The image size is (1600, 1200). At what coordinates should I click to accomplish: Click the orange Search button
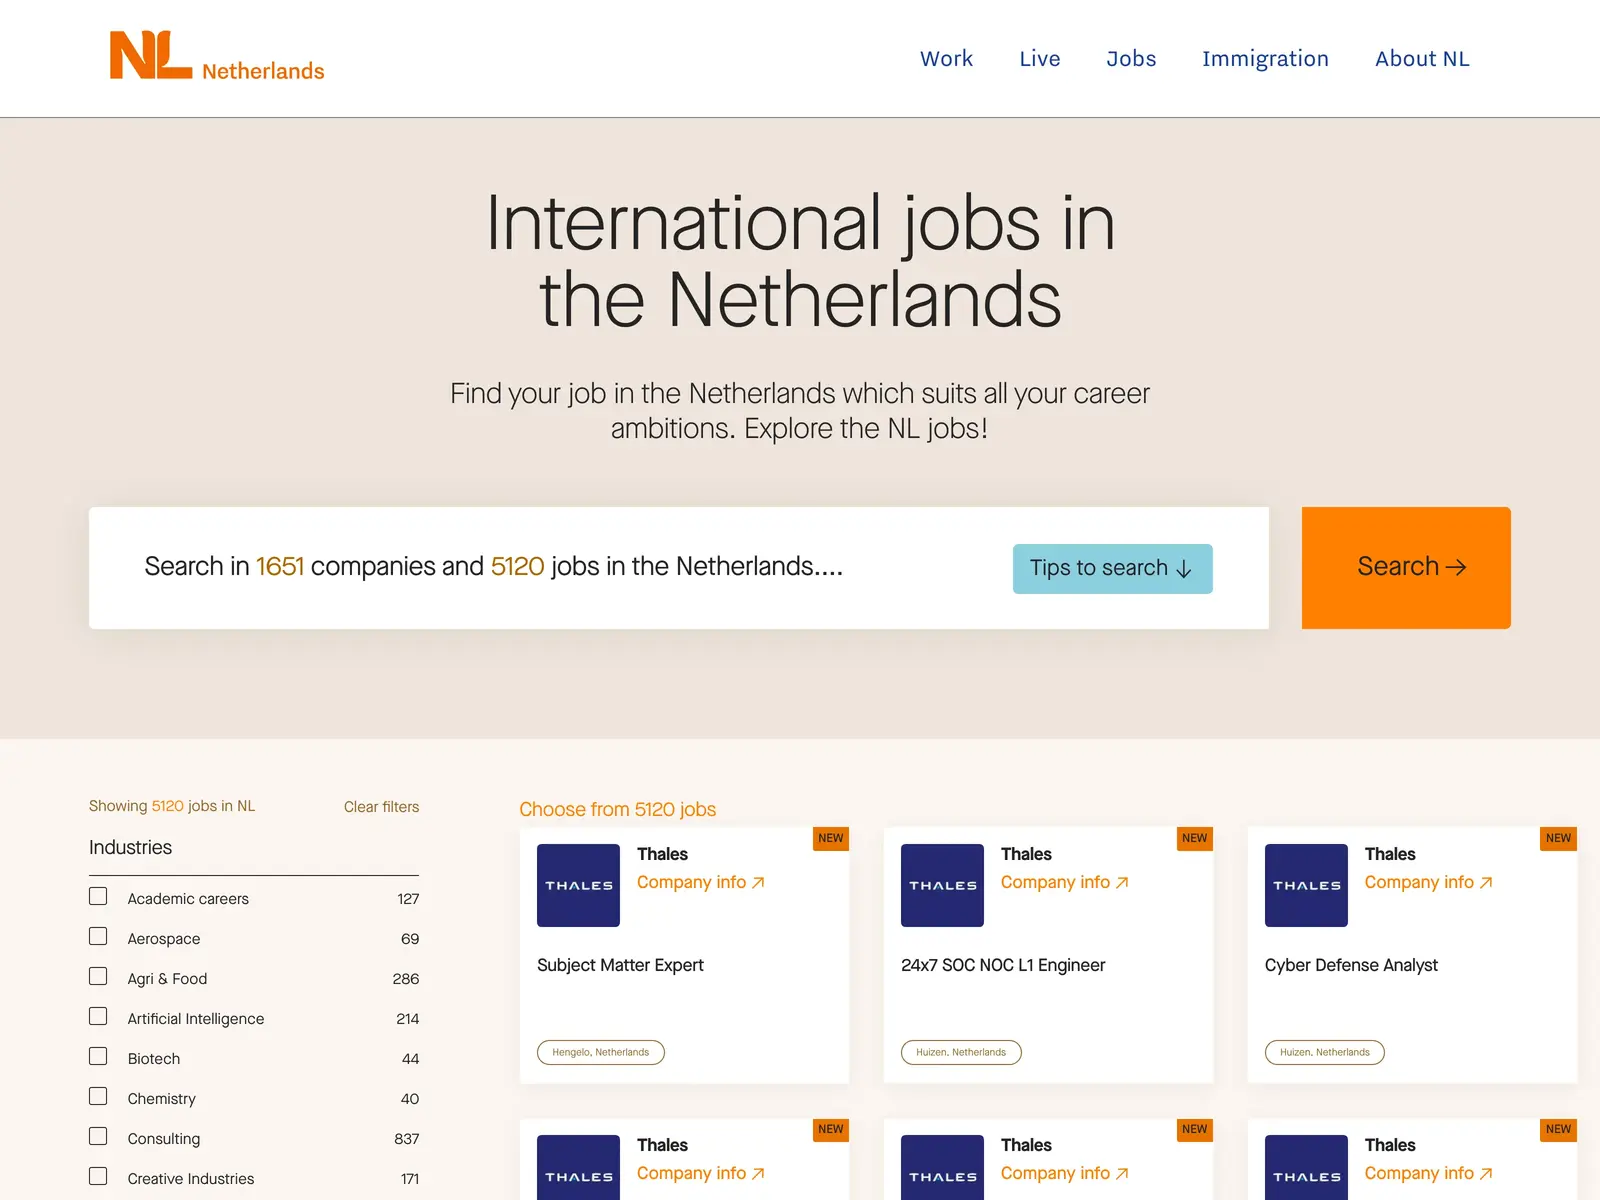[x=1406, y=567]
